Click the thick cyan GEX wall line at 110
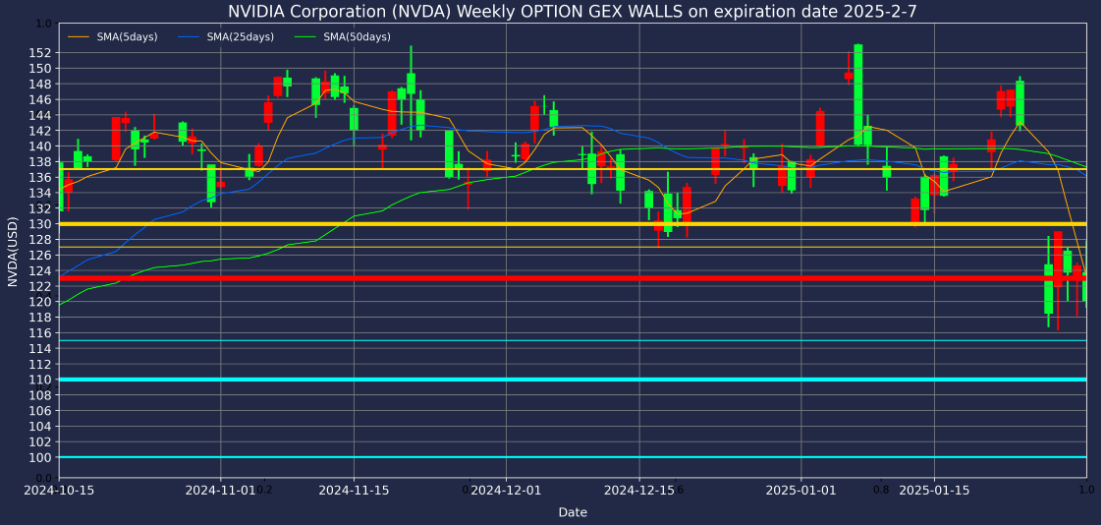The height and width of the screenshot is (525, 1101). click(572, 380)
